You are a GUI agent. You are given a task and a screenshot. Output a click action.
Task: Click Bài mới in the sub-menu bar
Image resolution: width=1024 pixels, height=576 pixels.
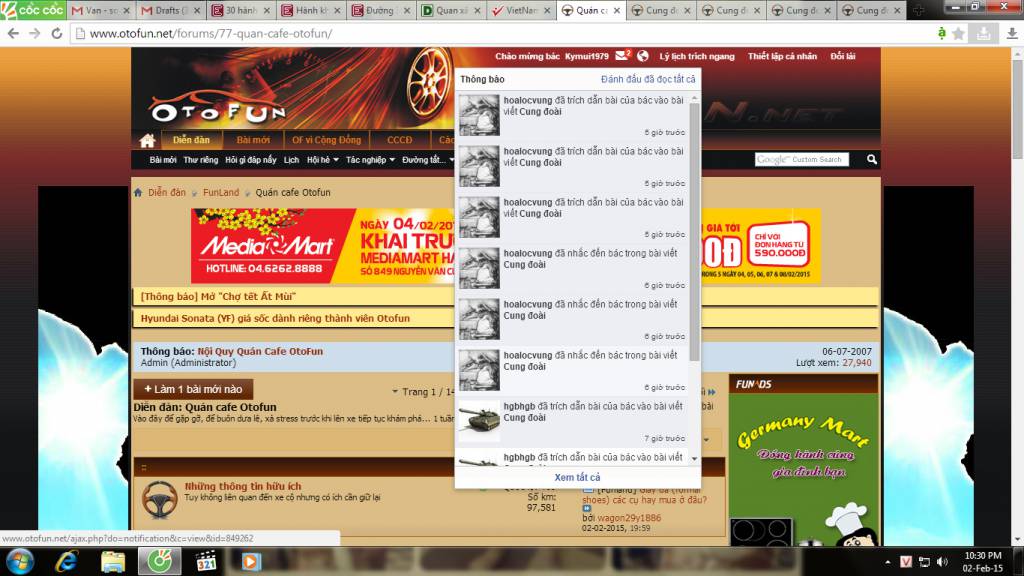click(x=163, y=160)
